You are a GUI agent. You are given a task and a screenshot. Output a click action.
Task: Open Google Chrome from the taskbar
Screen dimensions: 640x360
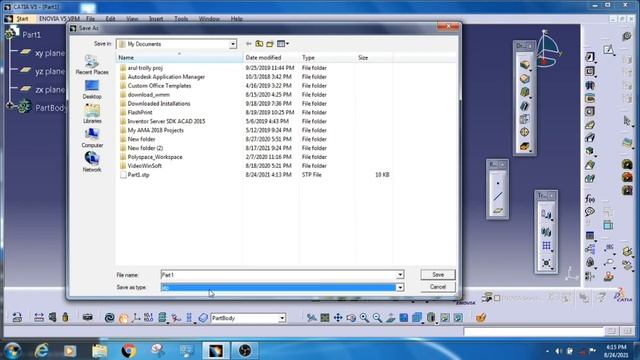pyautogui.click(x=129, y=351)
